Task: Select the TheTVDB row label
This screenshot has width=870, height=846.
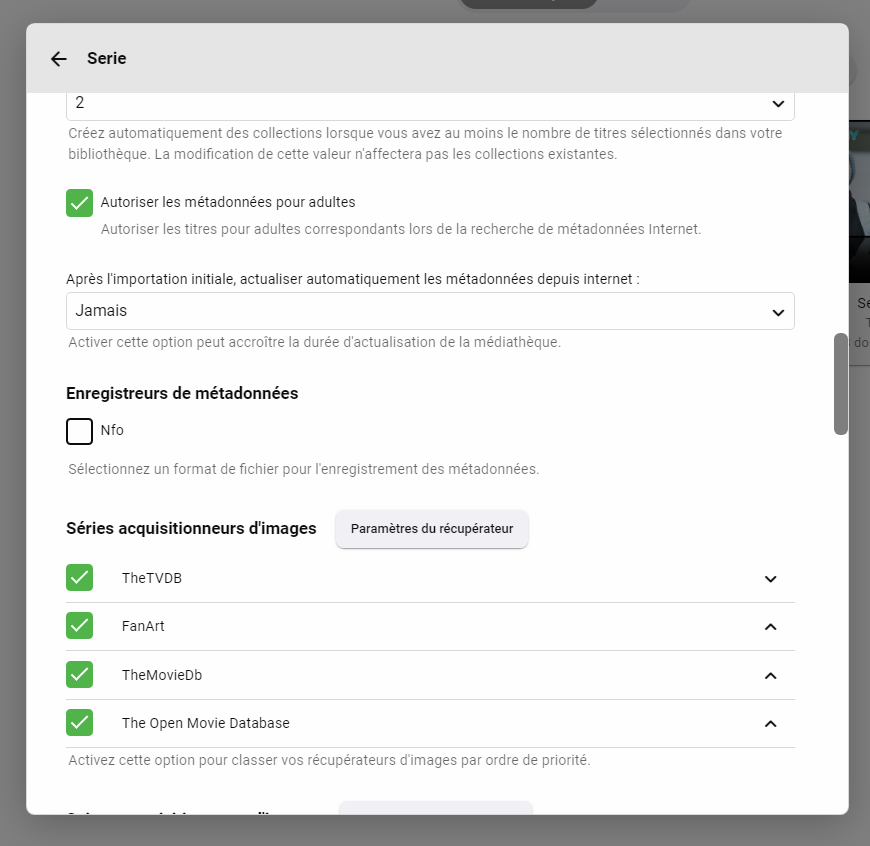Action: (152, 578)
